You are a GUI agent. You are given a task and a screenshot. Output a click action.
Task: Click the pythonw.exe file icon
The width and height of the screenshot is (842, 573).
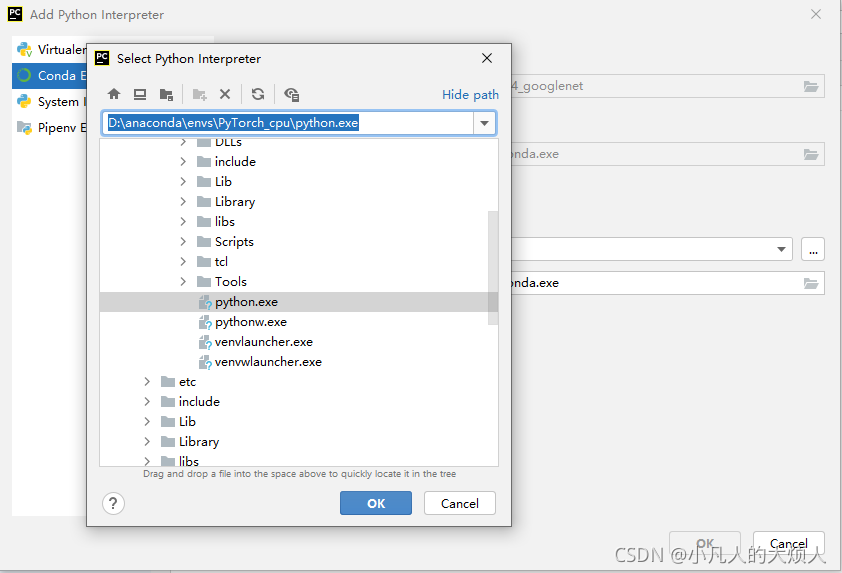(x=205, y=322)
